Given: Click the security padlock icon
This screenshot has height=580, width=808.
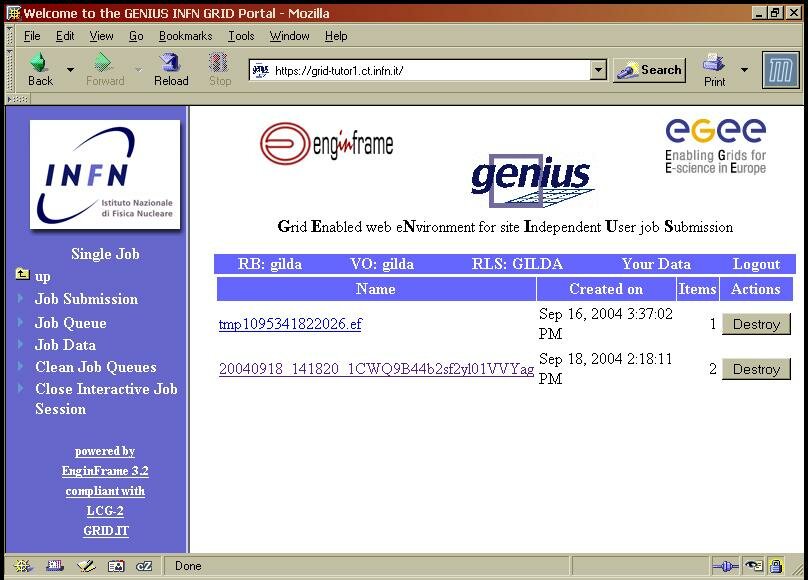Looking at the screenshot, I should (x=776, y=567).
